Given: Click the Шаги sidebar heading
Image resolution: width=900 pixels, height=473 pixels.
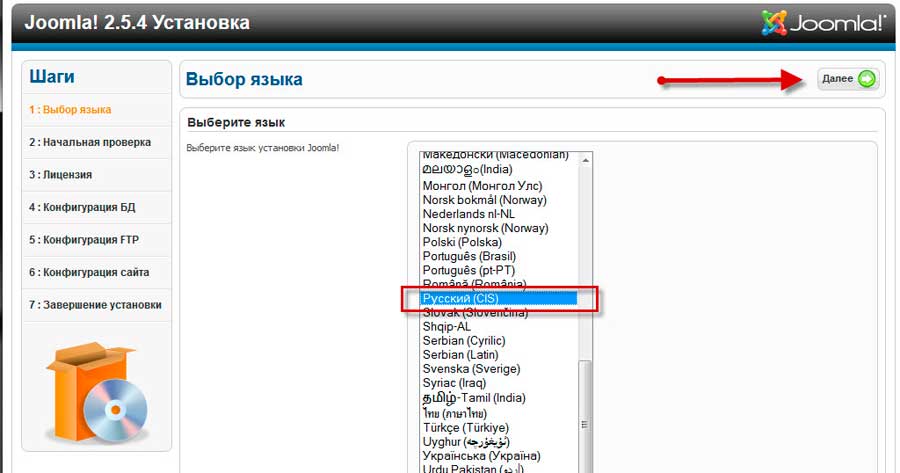Looking at the screenshot, I should [52, 76].
